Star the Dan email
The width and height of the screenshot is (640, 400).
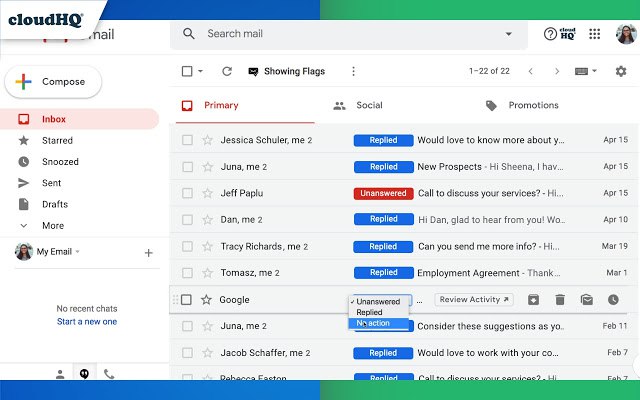208,220
